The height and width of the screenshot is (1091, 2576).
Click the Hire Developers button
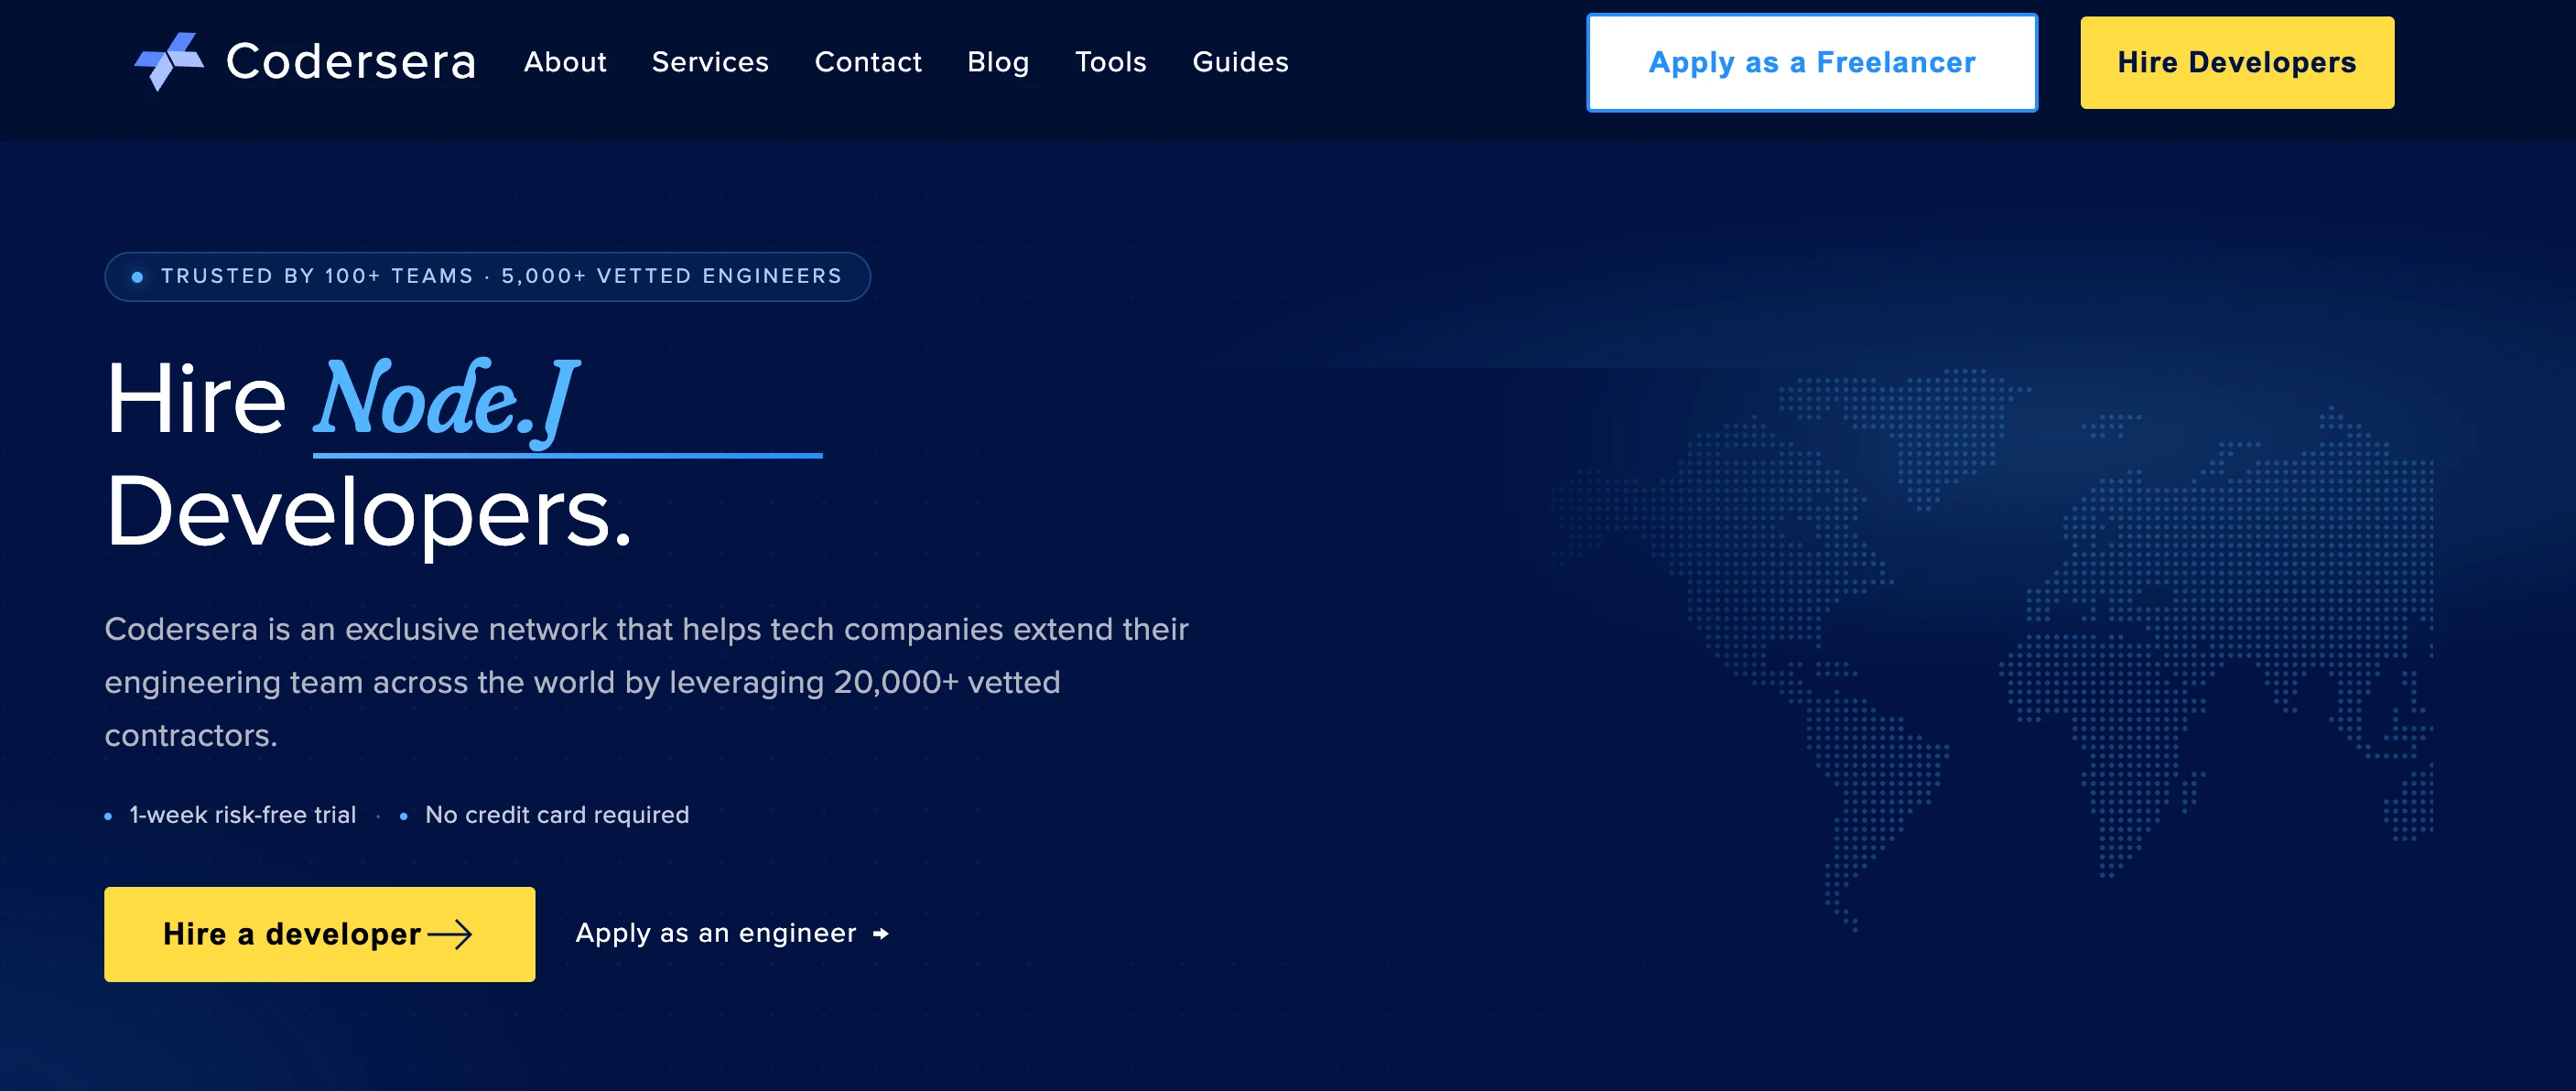2237,63
